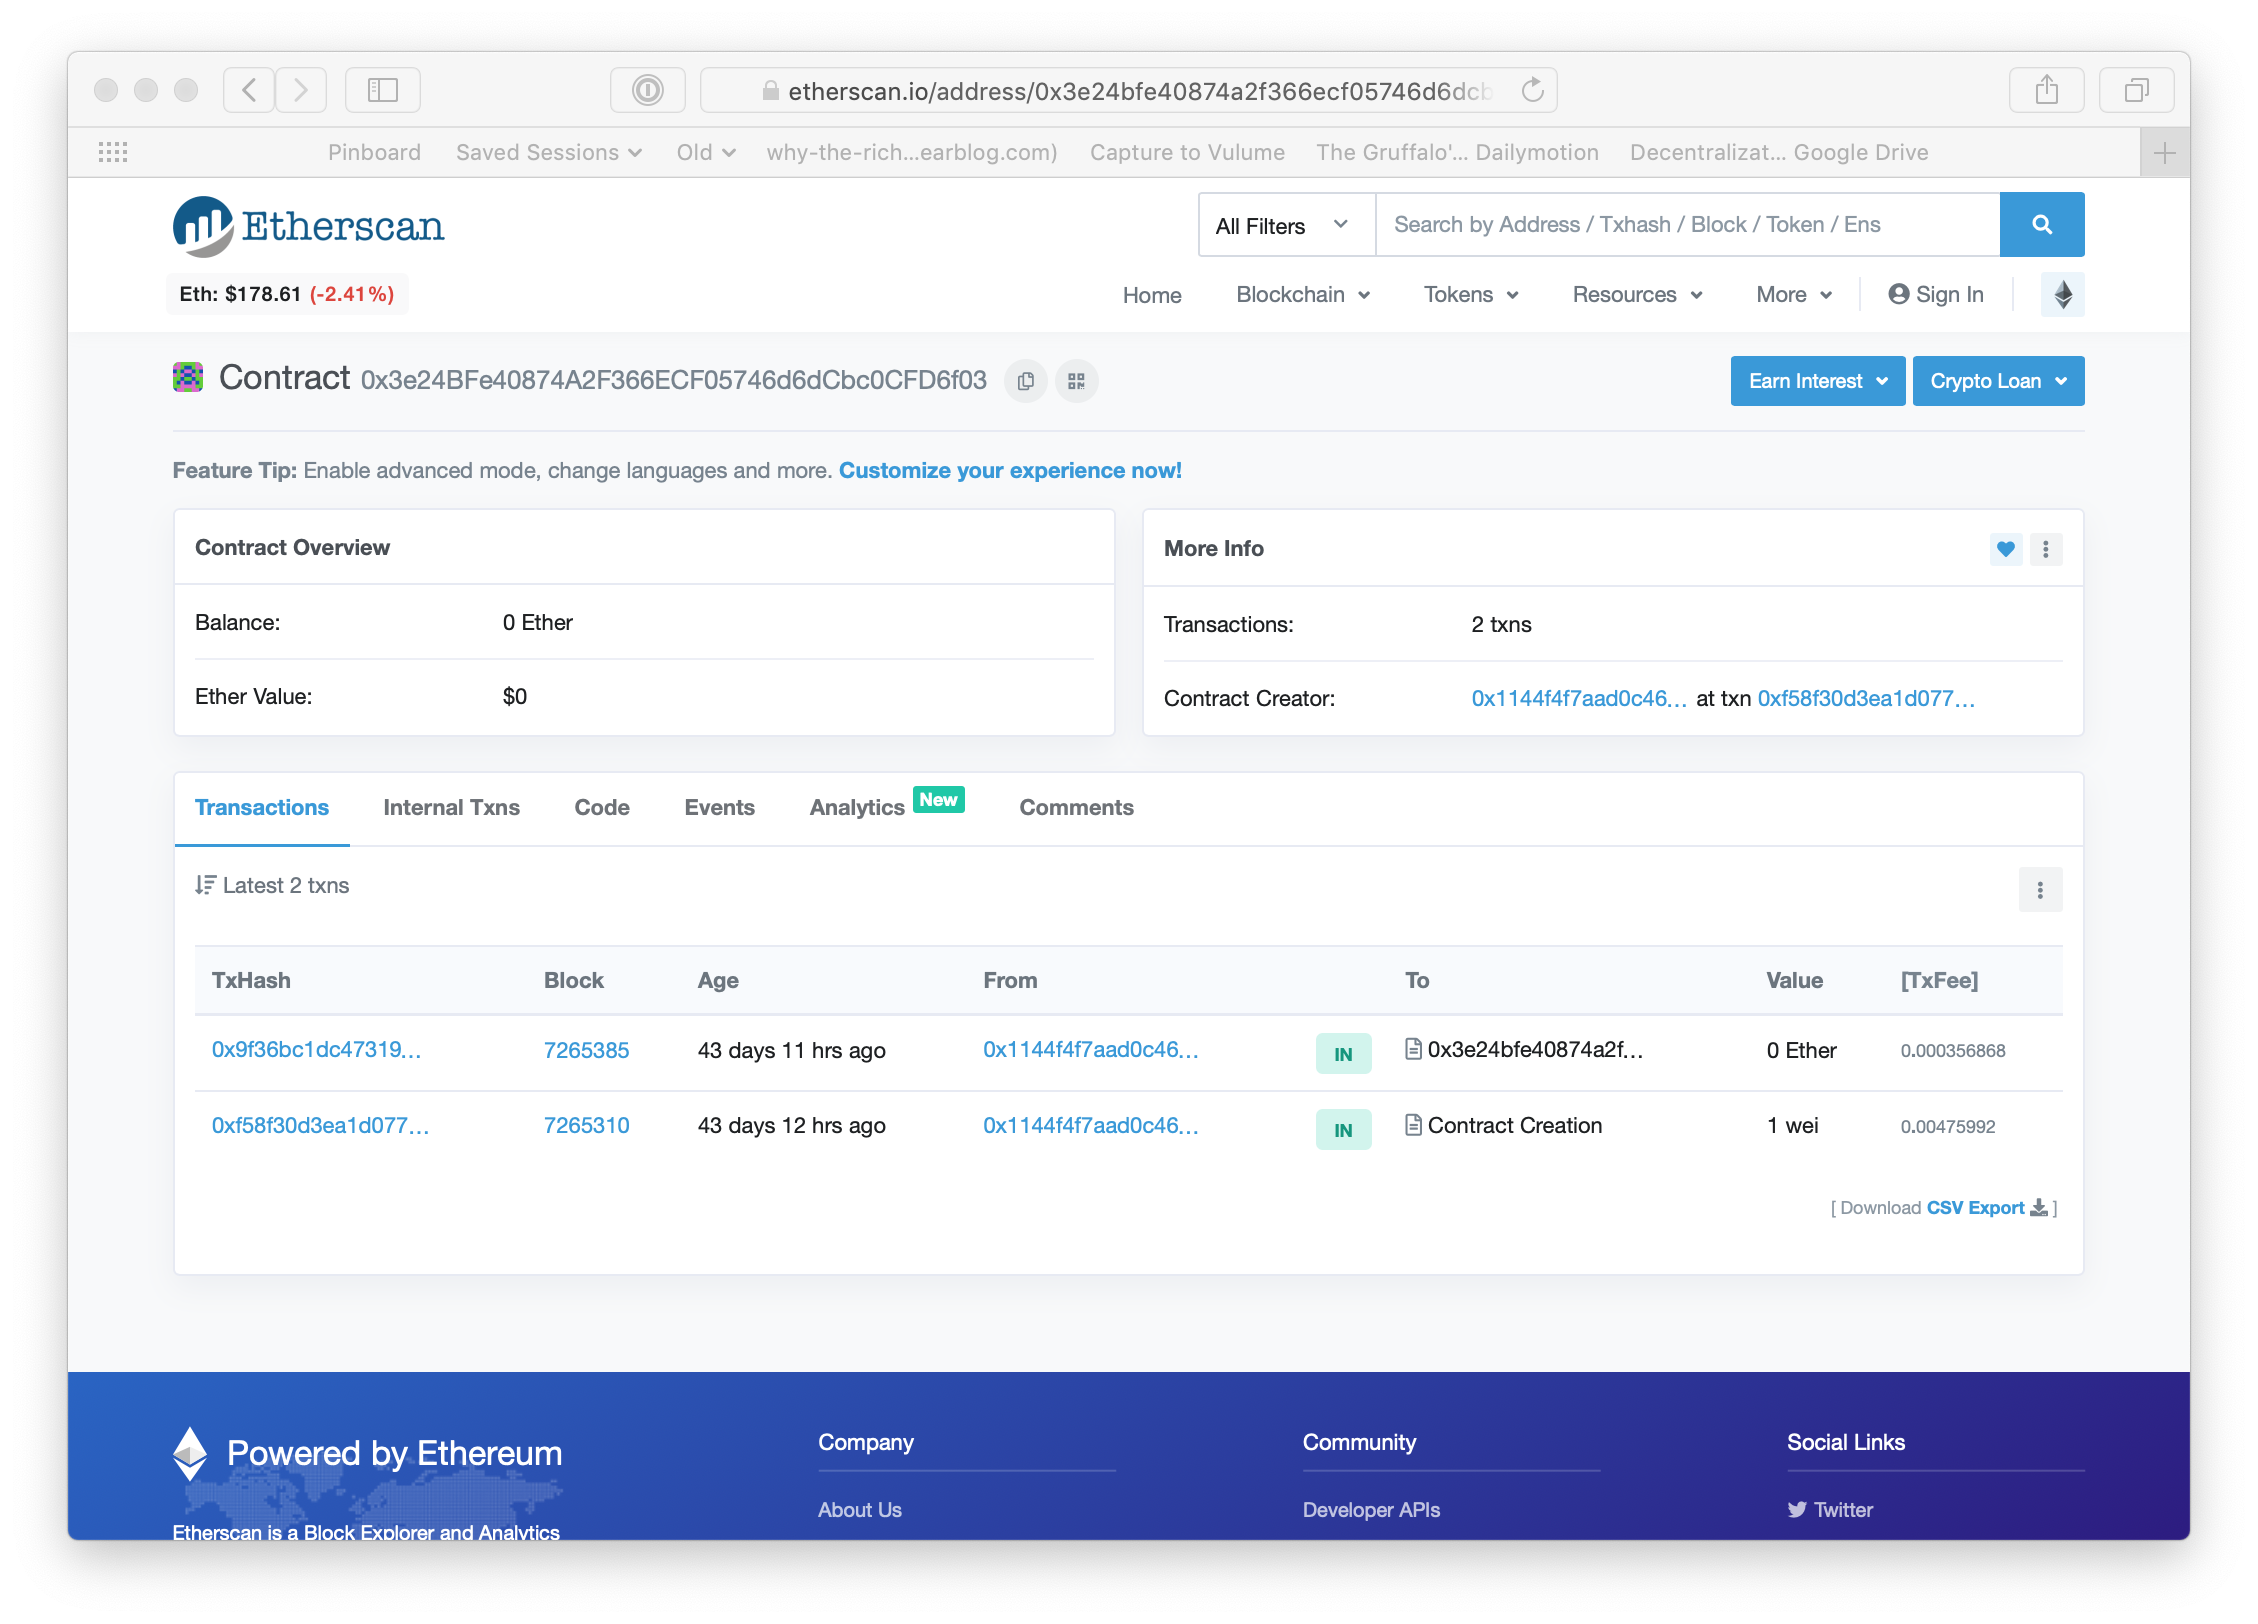The width and height of the screenshot is (2258, 1624).
Task: Show the Safari sidebar
Action: click(383, 90)
